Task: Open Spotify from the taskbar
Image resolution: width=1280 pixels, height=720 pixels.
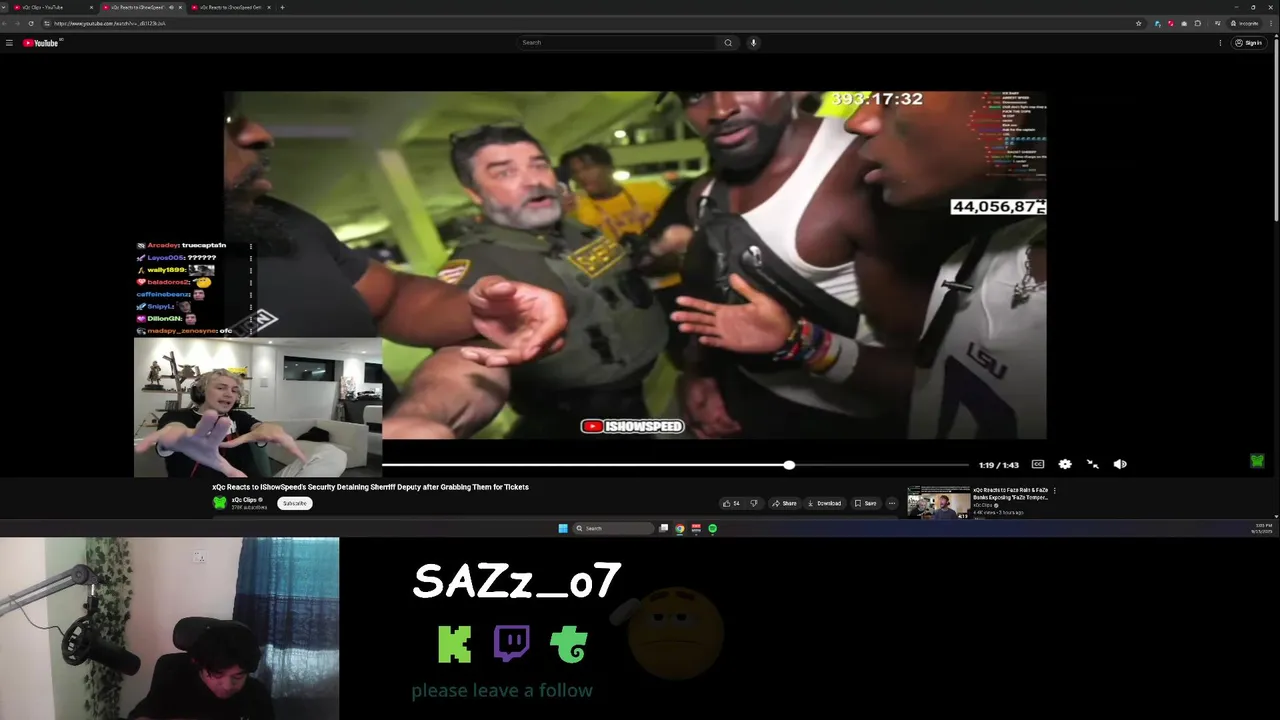Action: pyautogui.click(x=712, y=528)
